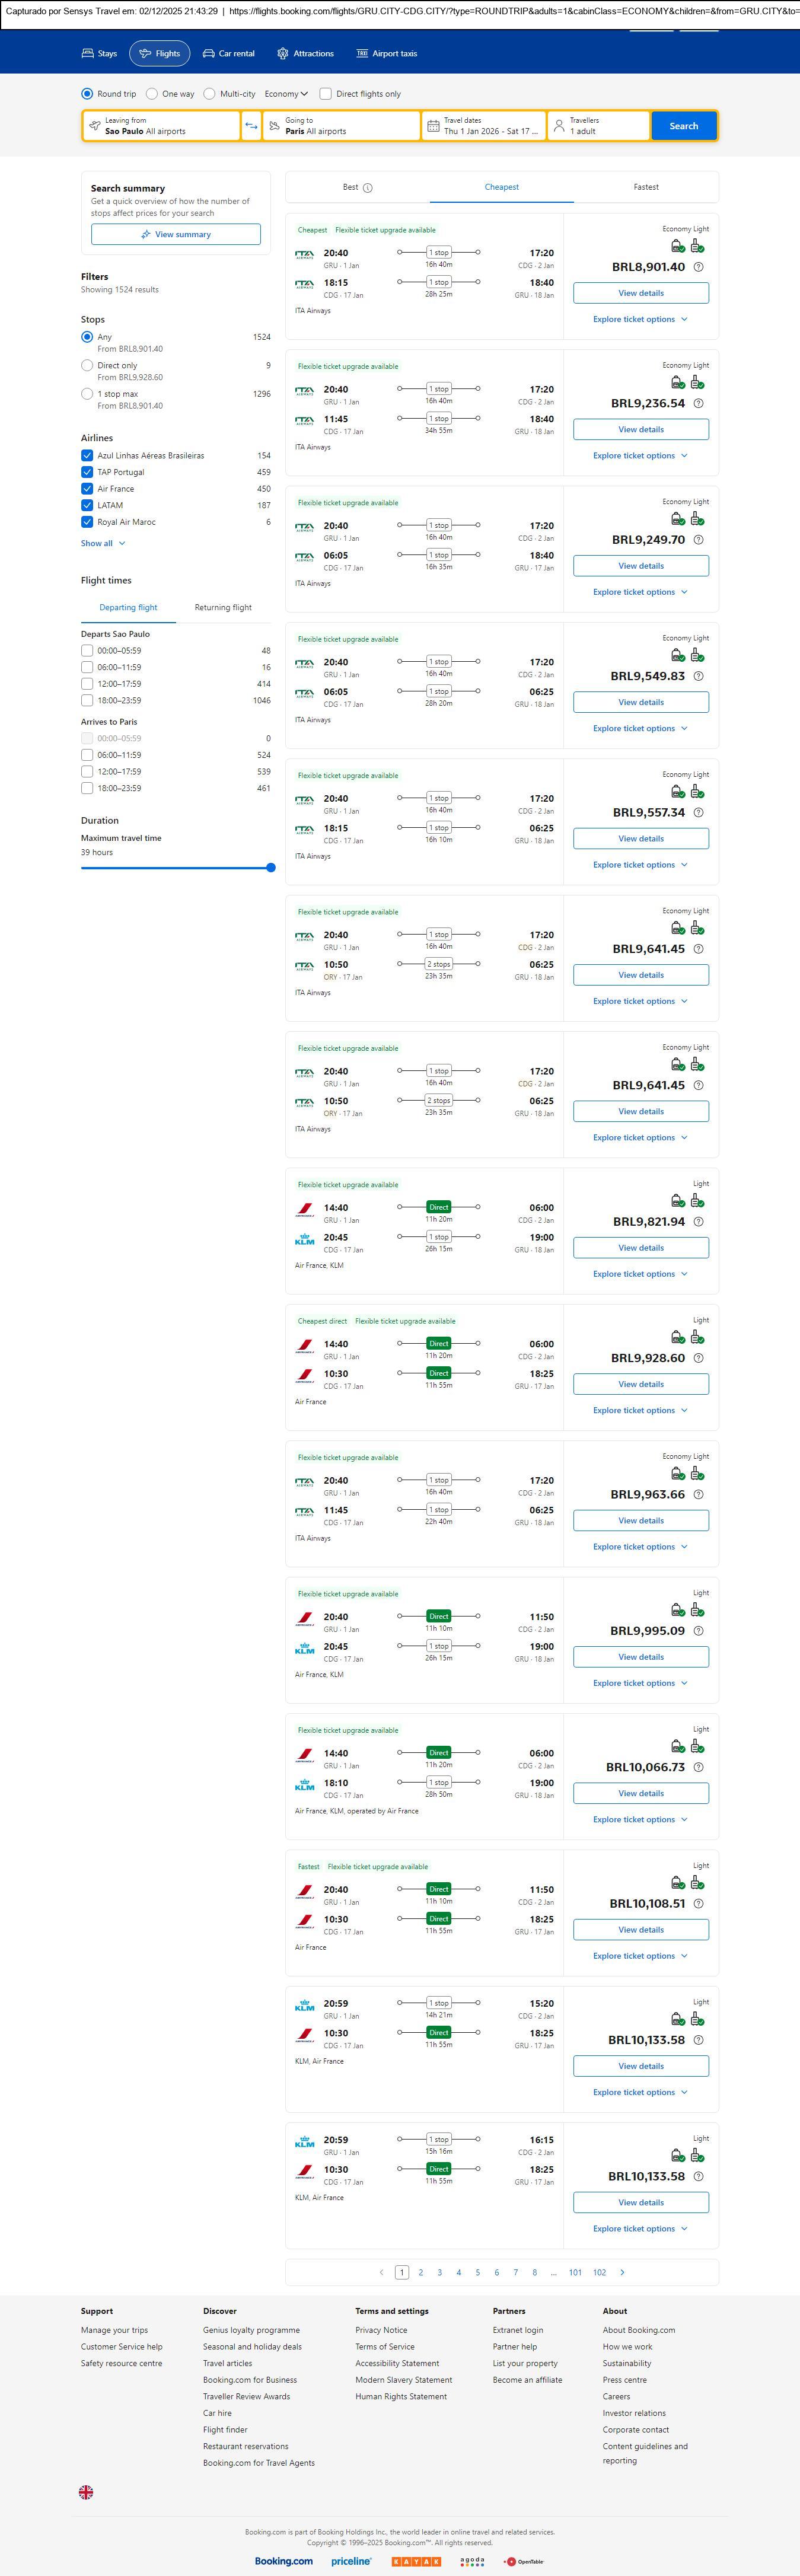Click the blue Search button

coord(683,126)
